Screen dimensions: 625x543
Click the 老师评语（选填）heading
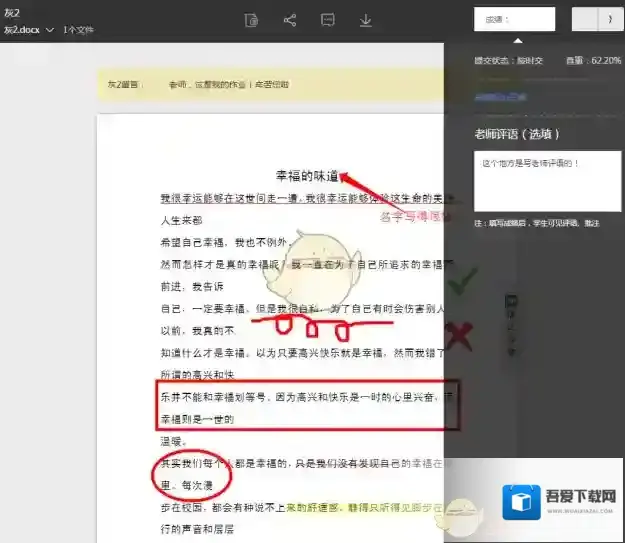(517, 134)
